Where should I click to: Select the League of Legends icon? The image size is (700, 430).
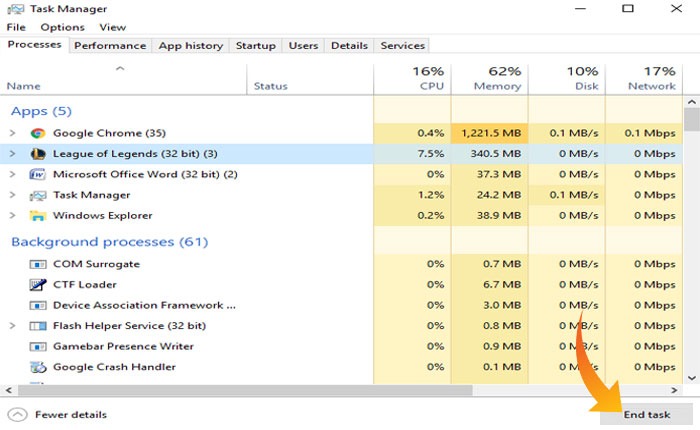click(x=38, y=154)
